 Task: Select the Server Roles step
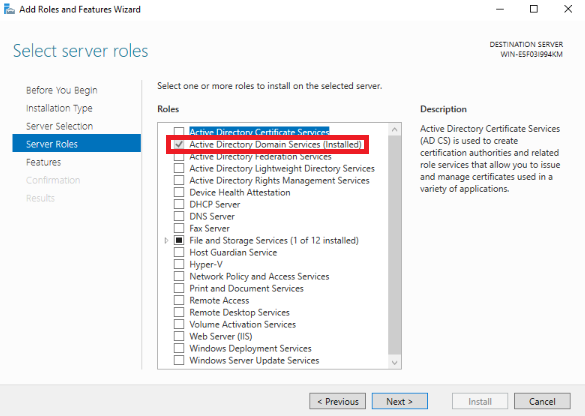(x=76, y=144)
